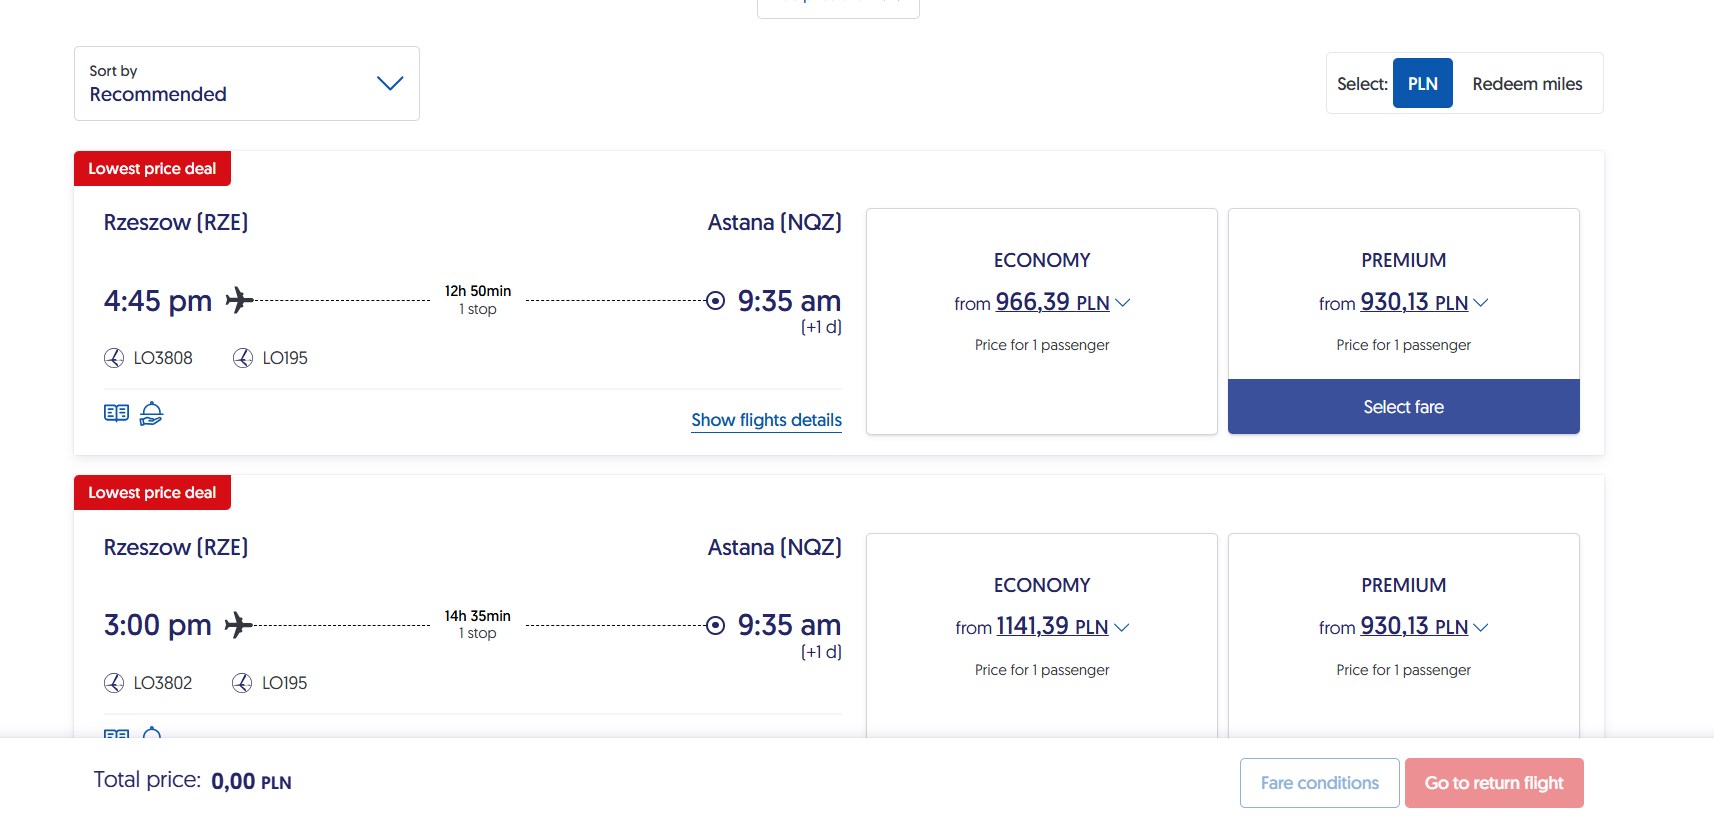Click the reading/entertainment icon on first flight

pos(116,413)
